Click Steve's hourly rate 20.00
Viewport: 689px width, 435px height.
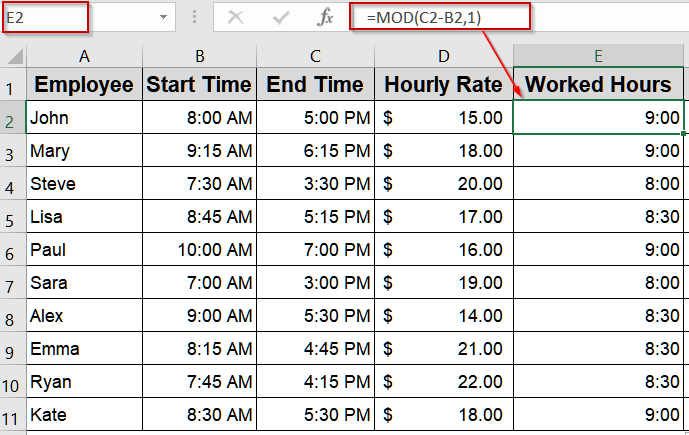coord(444,183)
